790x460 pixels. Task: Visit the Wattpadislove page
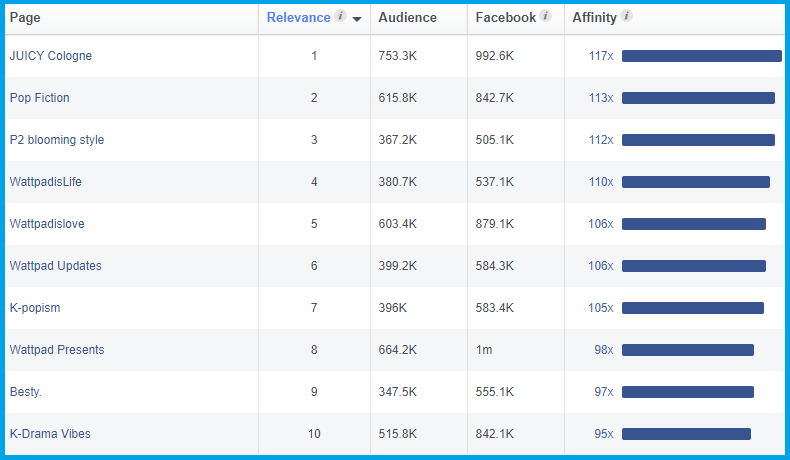47,224
